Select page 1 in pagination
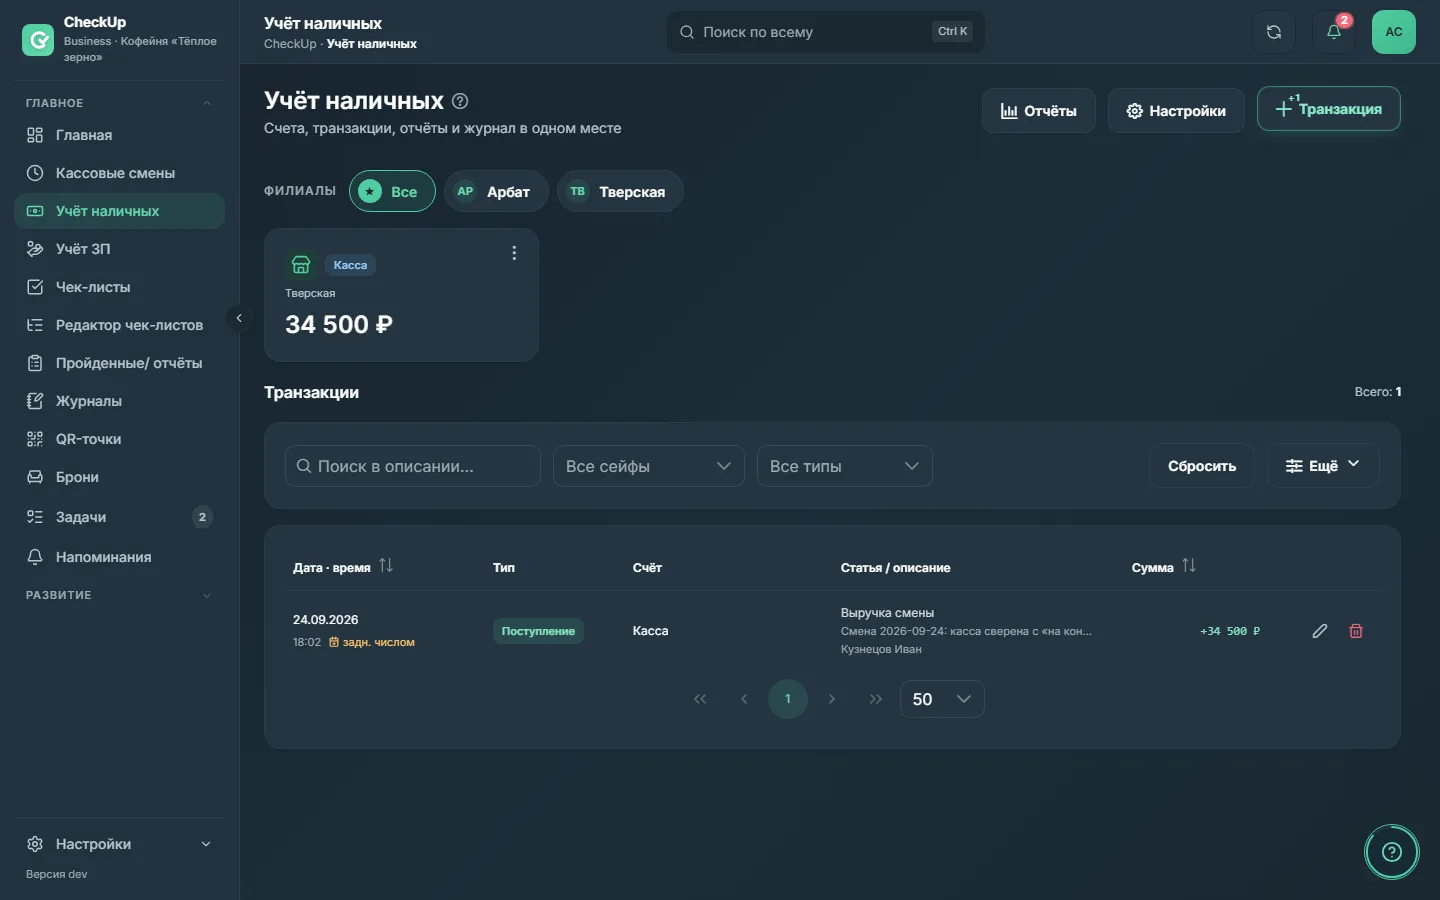This screenshot has width=1440, height=900. (x=788, y=699)
